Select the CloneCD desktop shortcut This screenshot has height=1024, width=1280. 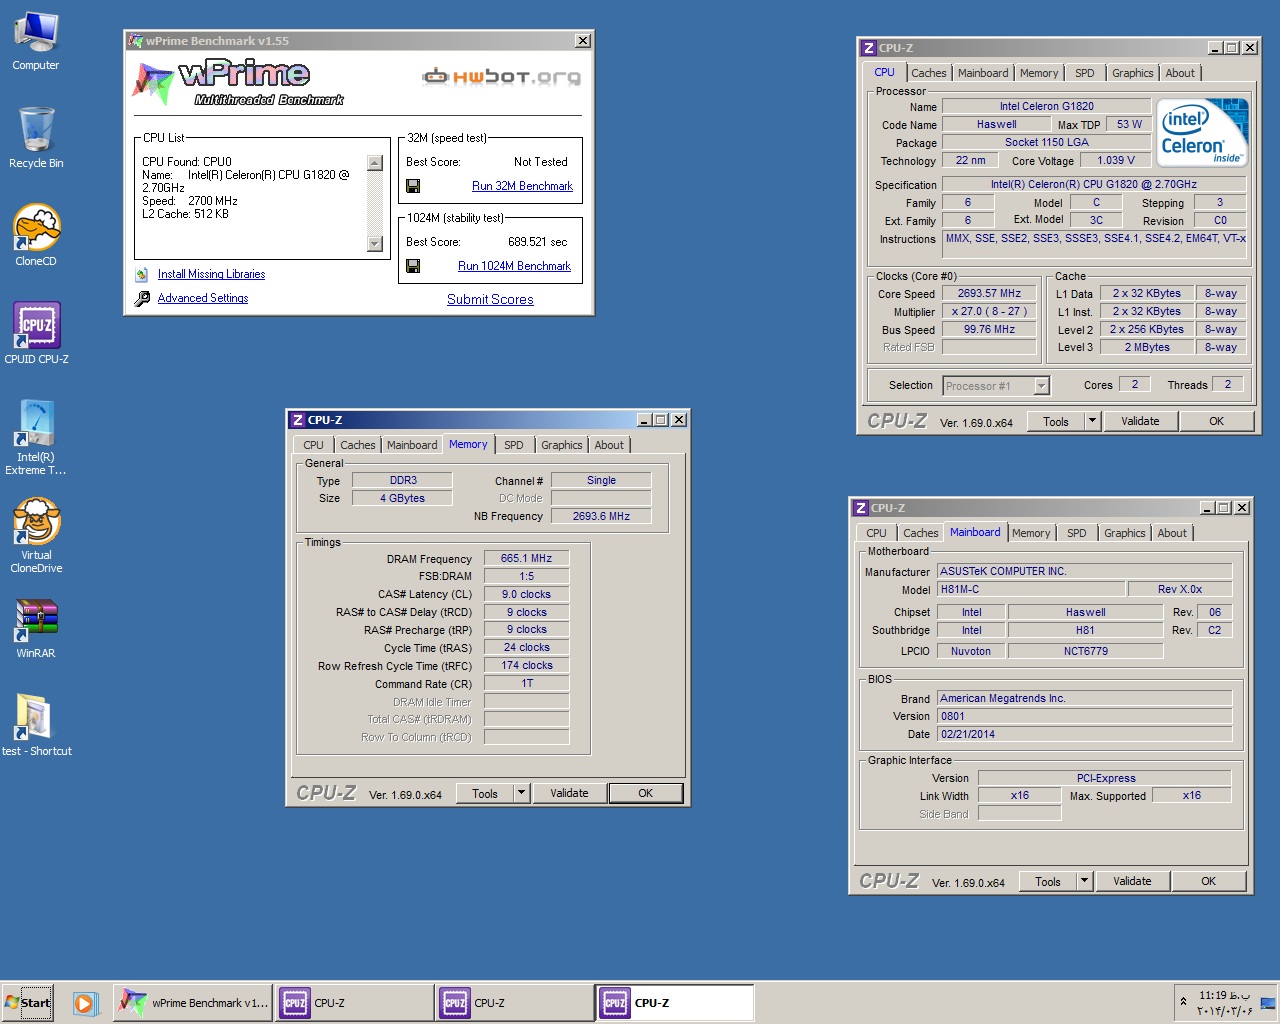pyautogui.click(x=36, y=236)
